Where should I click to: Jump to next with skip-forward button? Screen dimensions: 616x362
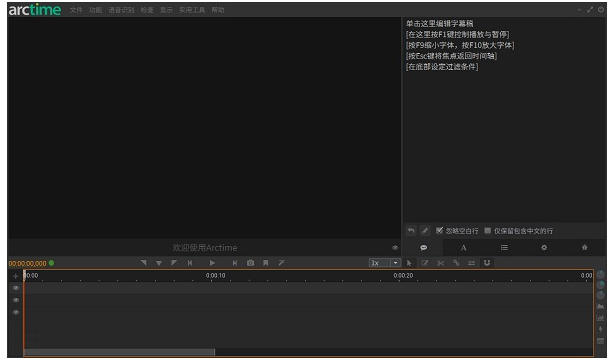[235, 263]
